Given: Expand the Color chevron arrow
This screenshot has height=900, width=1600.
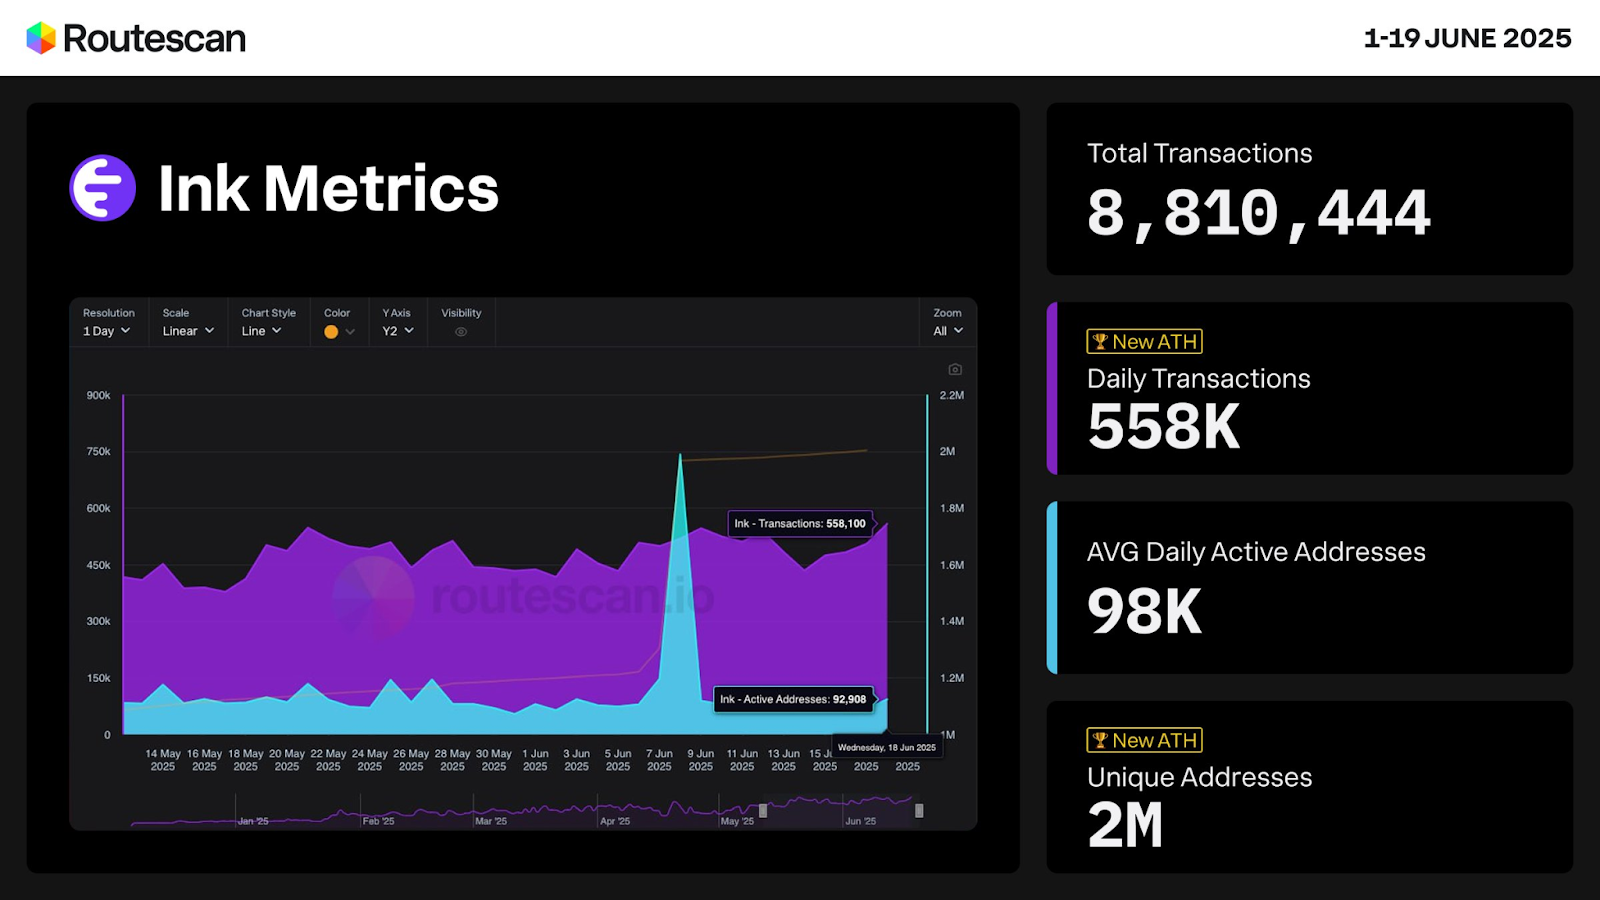Looking at the screenshot, I should [x=350, y=332].
